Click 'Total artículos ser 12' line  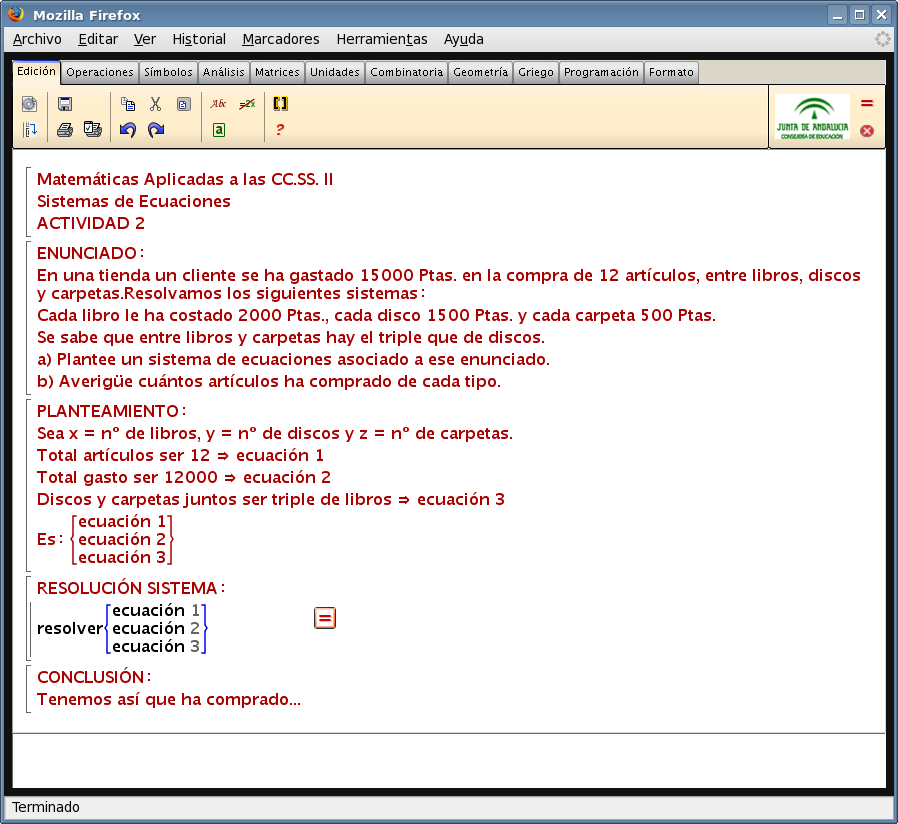180,455
